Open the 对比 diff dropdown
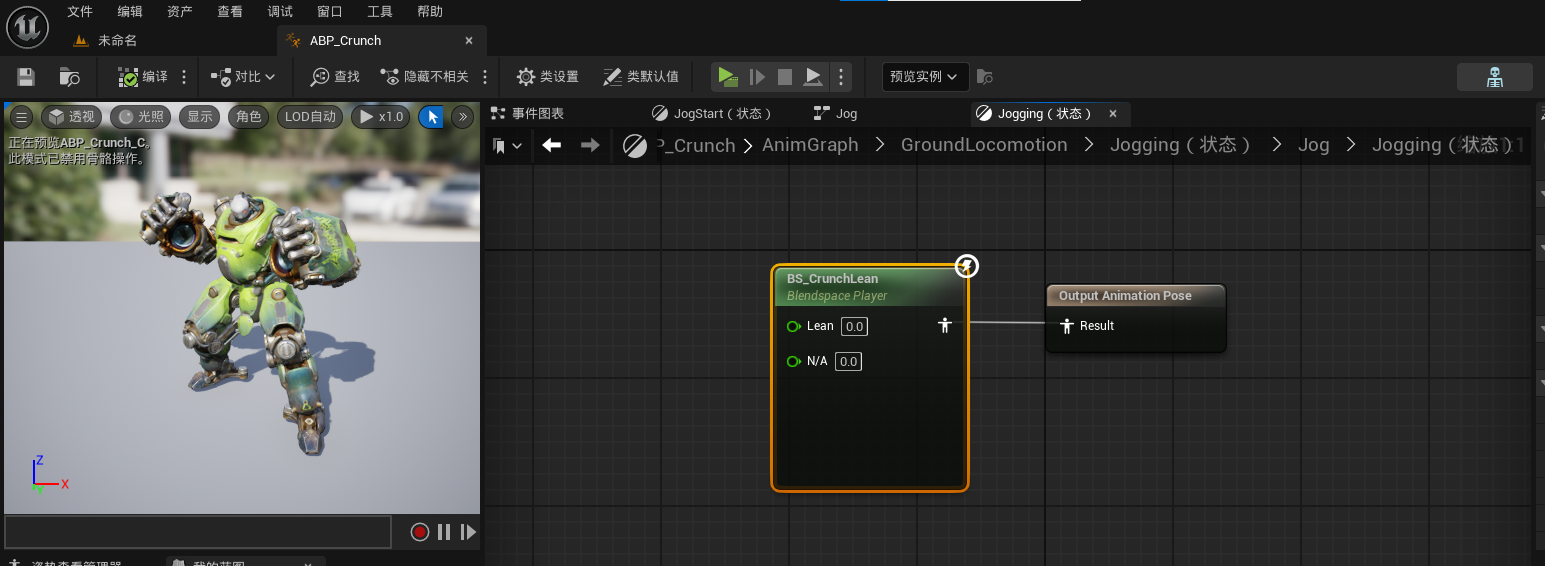The image size is (1545, 566). pos(243,77)
